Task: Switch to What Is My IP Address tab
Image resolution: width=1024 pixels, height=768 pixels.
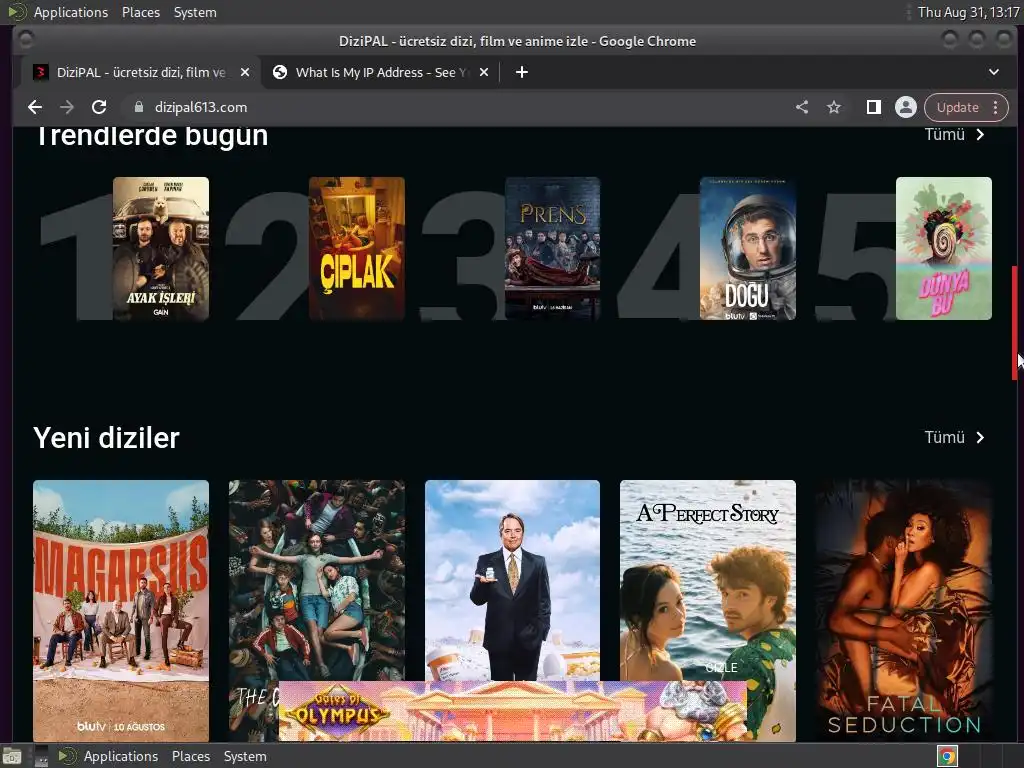Action: [381, 72]
